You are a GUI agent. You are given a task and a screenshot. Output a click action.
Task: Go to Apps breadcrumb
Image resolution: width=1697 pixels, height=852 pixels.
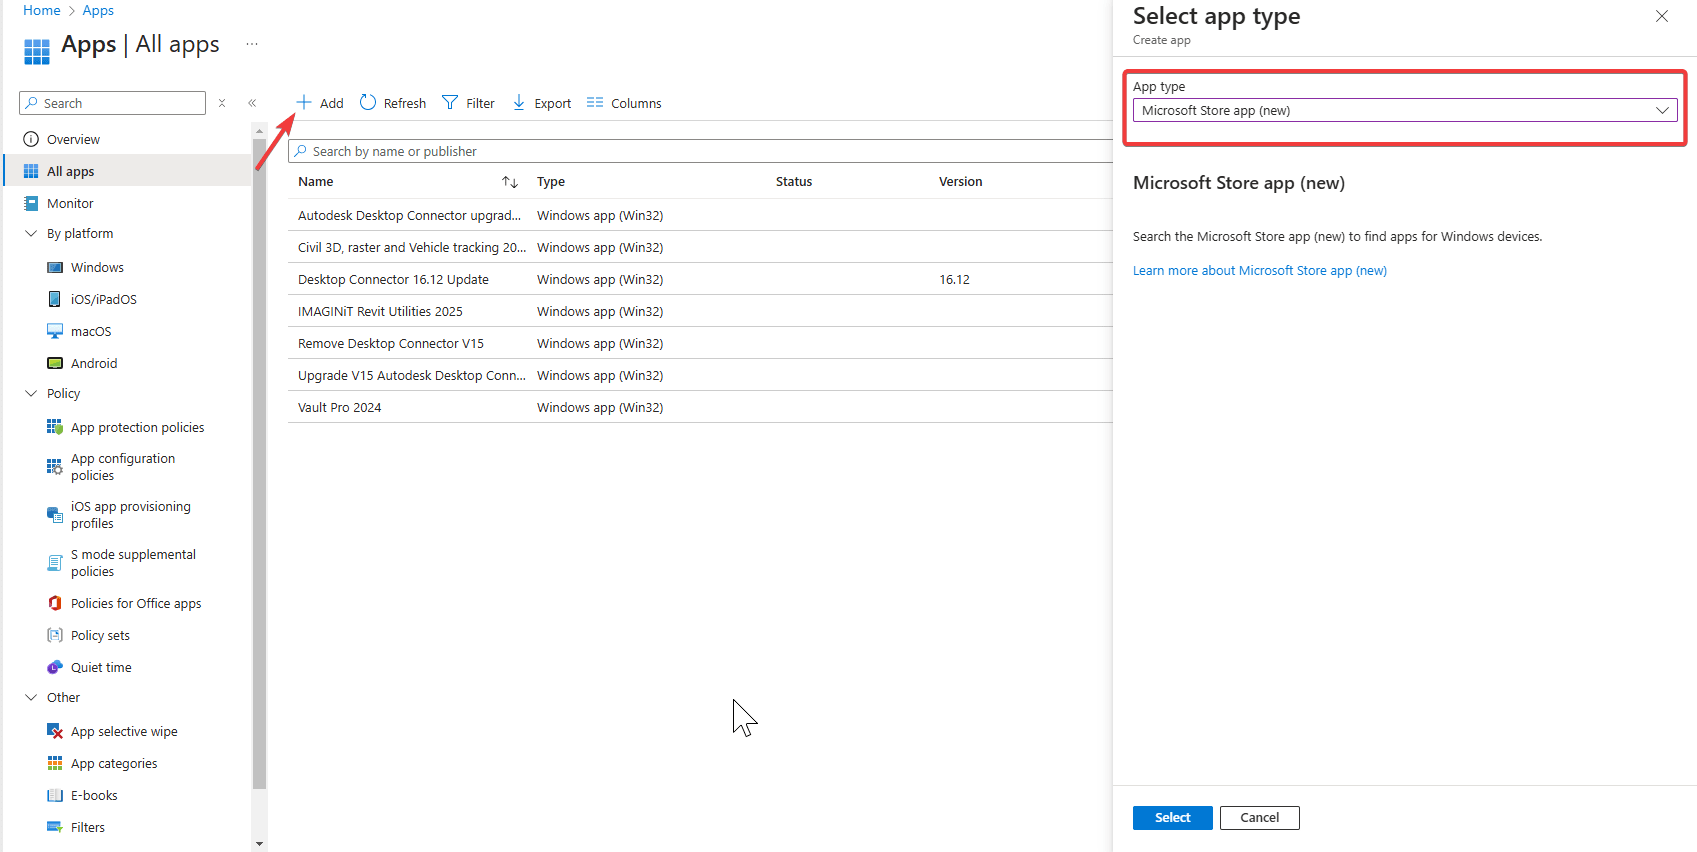pos(98,10)
